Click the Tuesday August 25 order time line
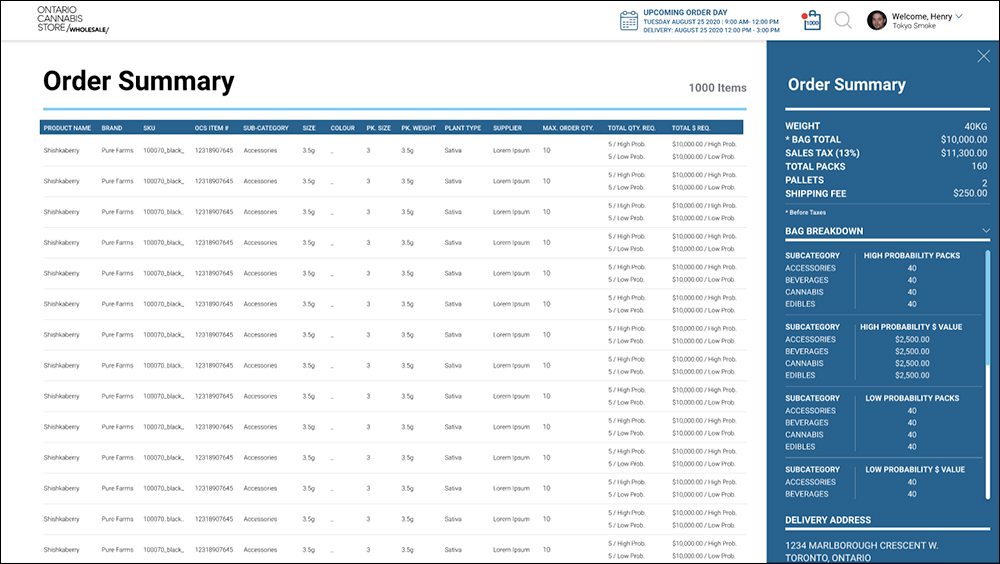The height and width of the screenshot is (564, 1000). (710, 22)
